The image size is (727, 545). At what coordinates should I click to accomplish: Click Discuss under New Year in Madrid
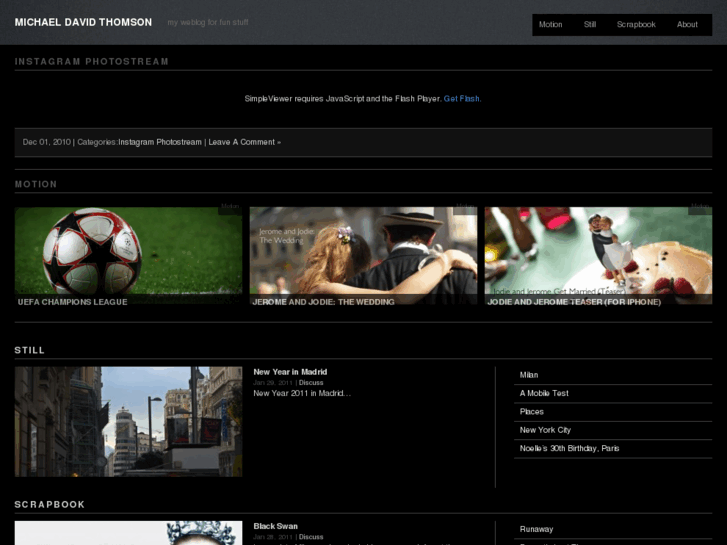(x=311, y=383)
